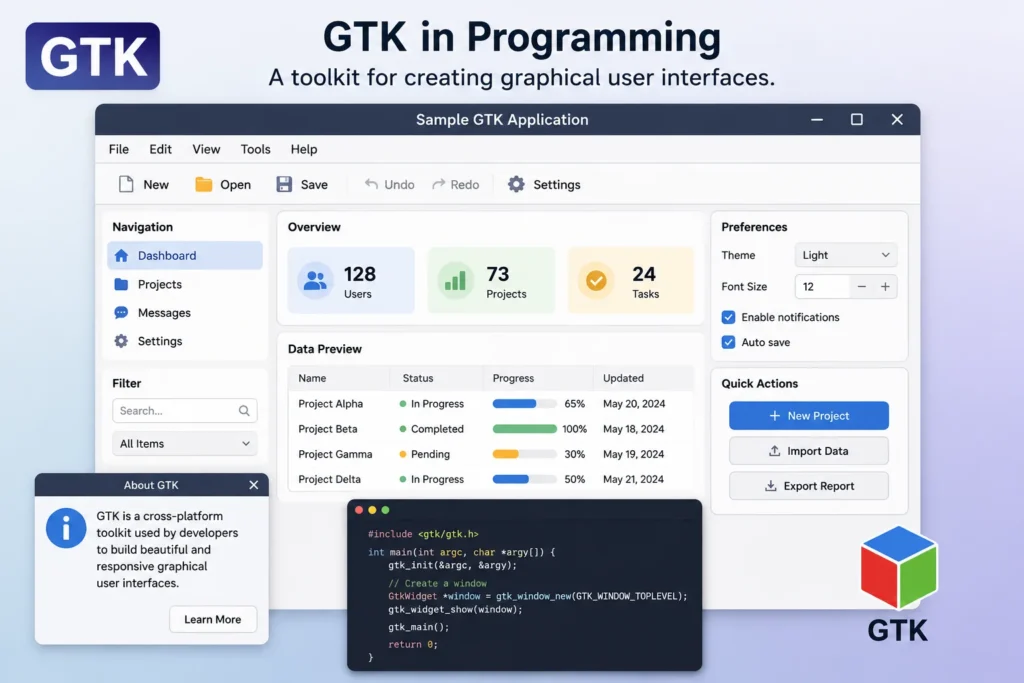The height and width of the screenshot is (683, 1024).
Task: Click the Search input field
Action: (x=185, y=411)
